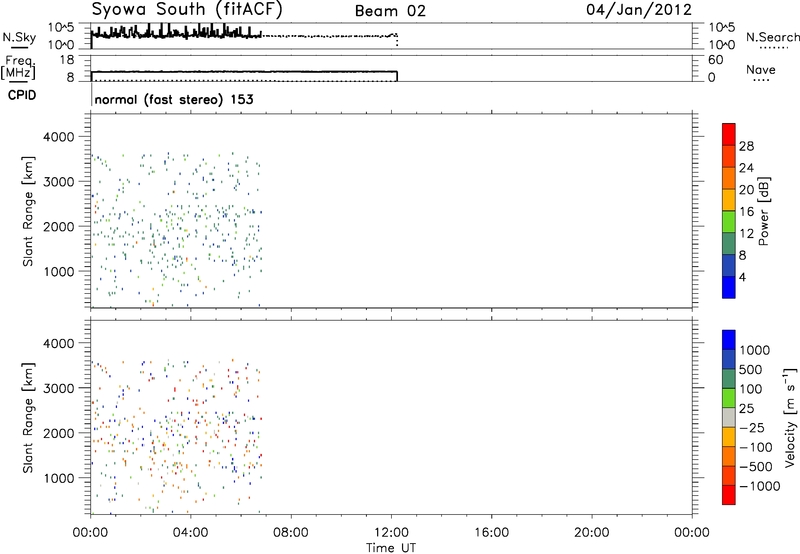Click the date '04/Jan/2012'
The width and height of the screenshot is (800, 554).
coord(639,10)
